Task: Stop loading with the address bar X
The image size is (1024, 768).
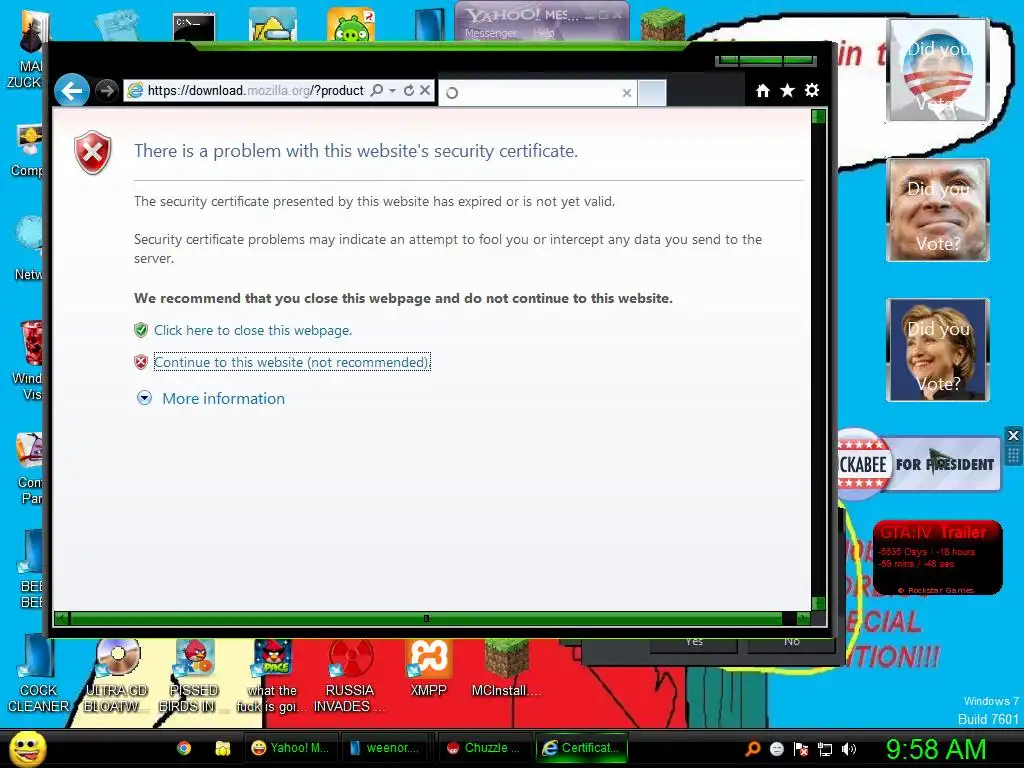Action: (424, 90)
